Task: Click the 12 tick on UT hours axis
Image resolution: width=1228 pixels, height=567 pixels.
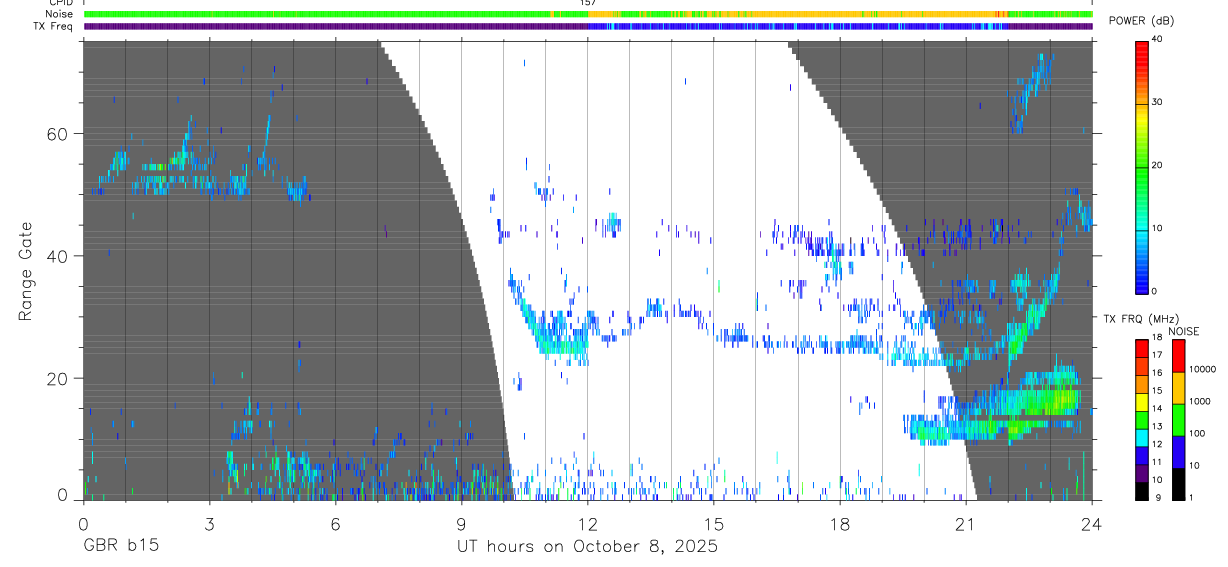Action: tap(587, 522)
